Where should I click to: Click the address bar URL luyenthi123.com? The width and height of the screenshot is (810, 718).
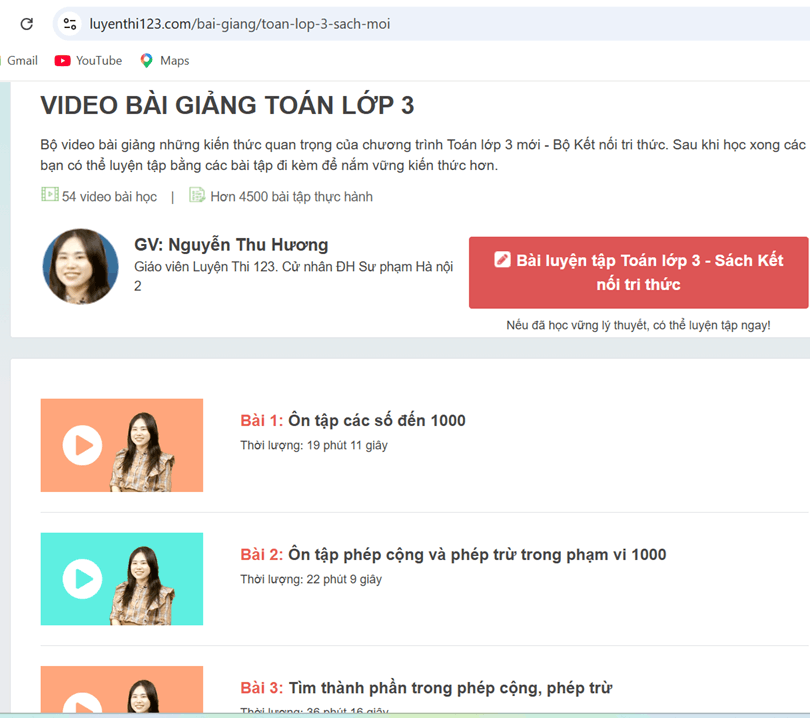point(240,24)
